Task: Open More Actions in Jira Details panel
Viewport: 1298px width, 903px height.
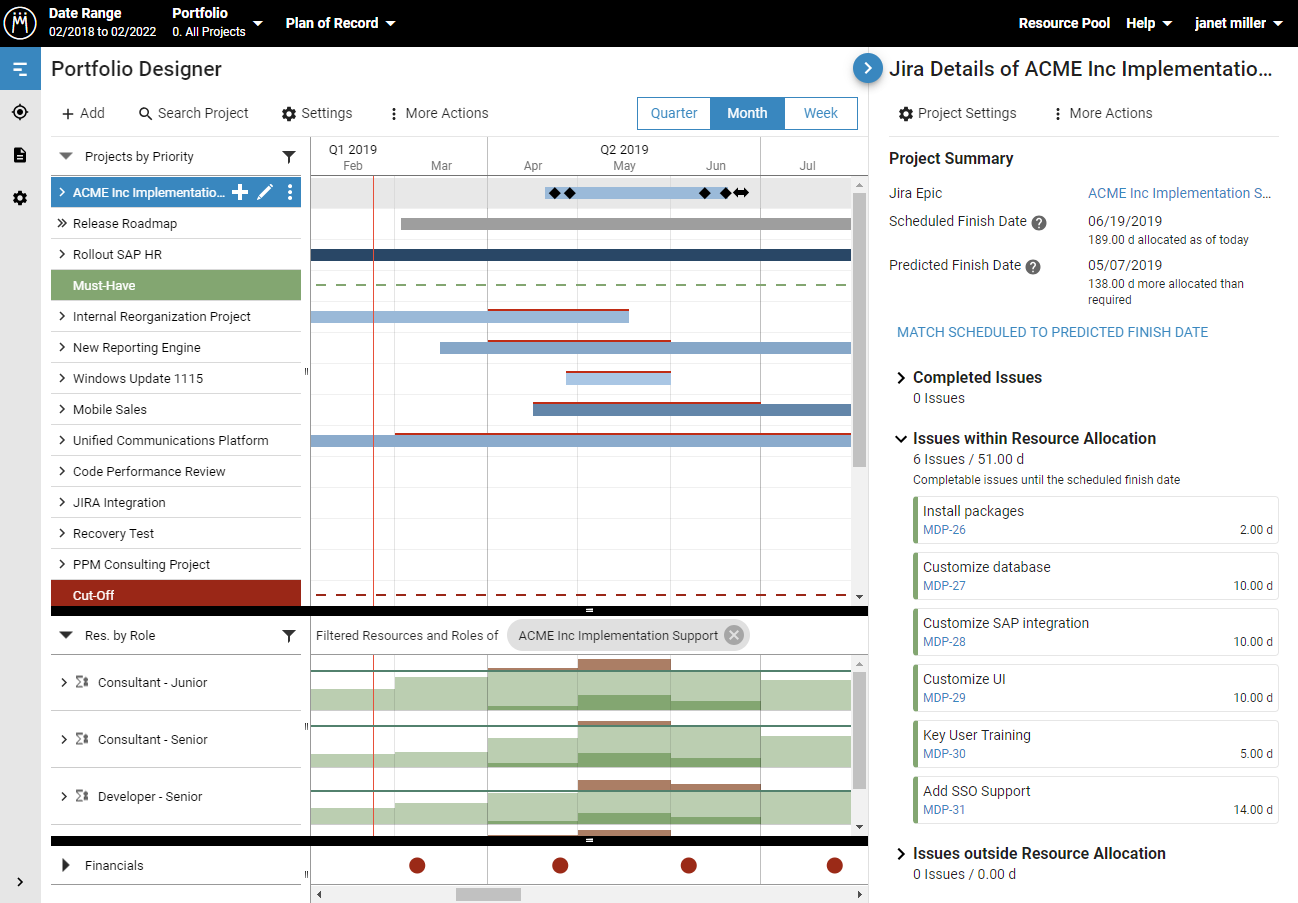Action: 1102,113
